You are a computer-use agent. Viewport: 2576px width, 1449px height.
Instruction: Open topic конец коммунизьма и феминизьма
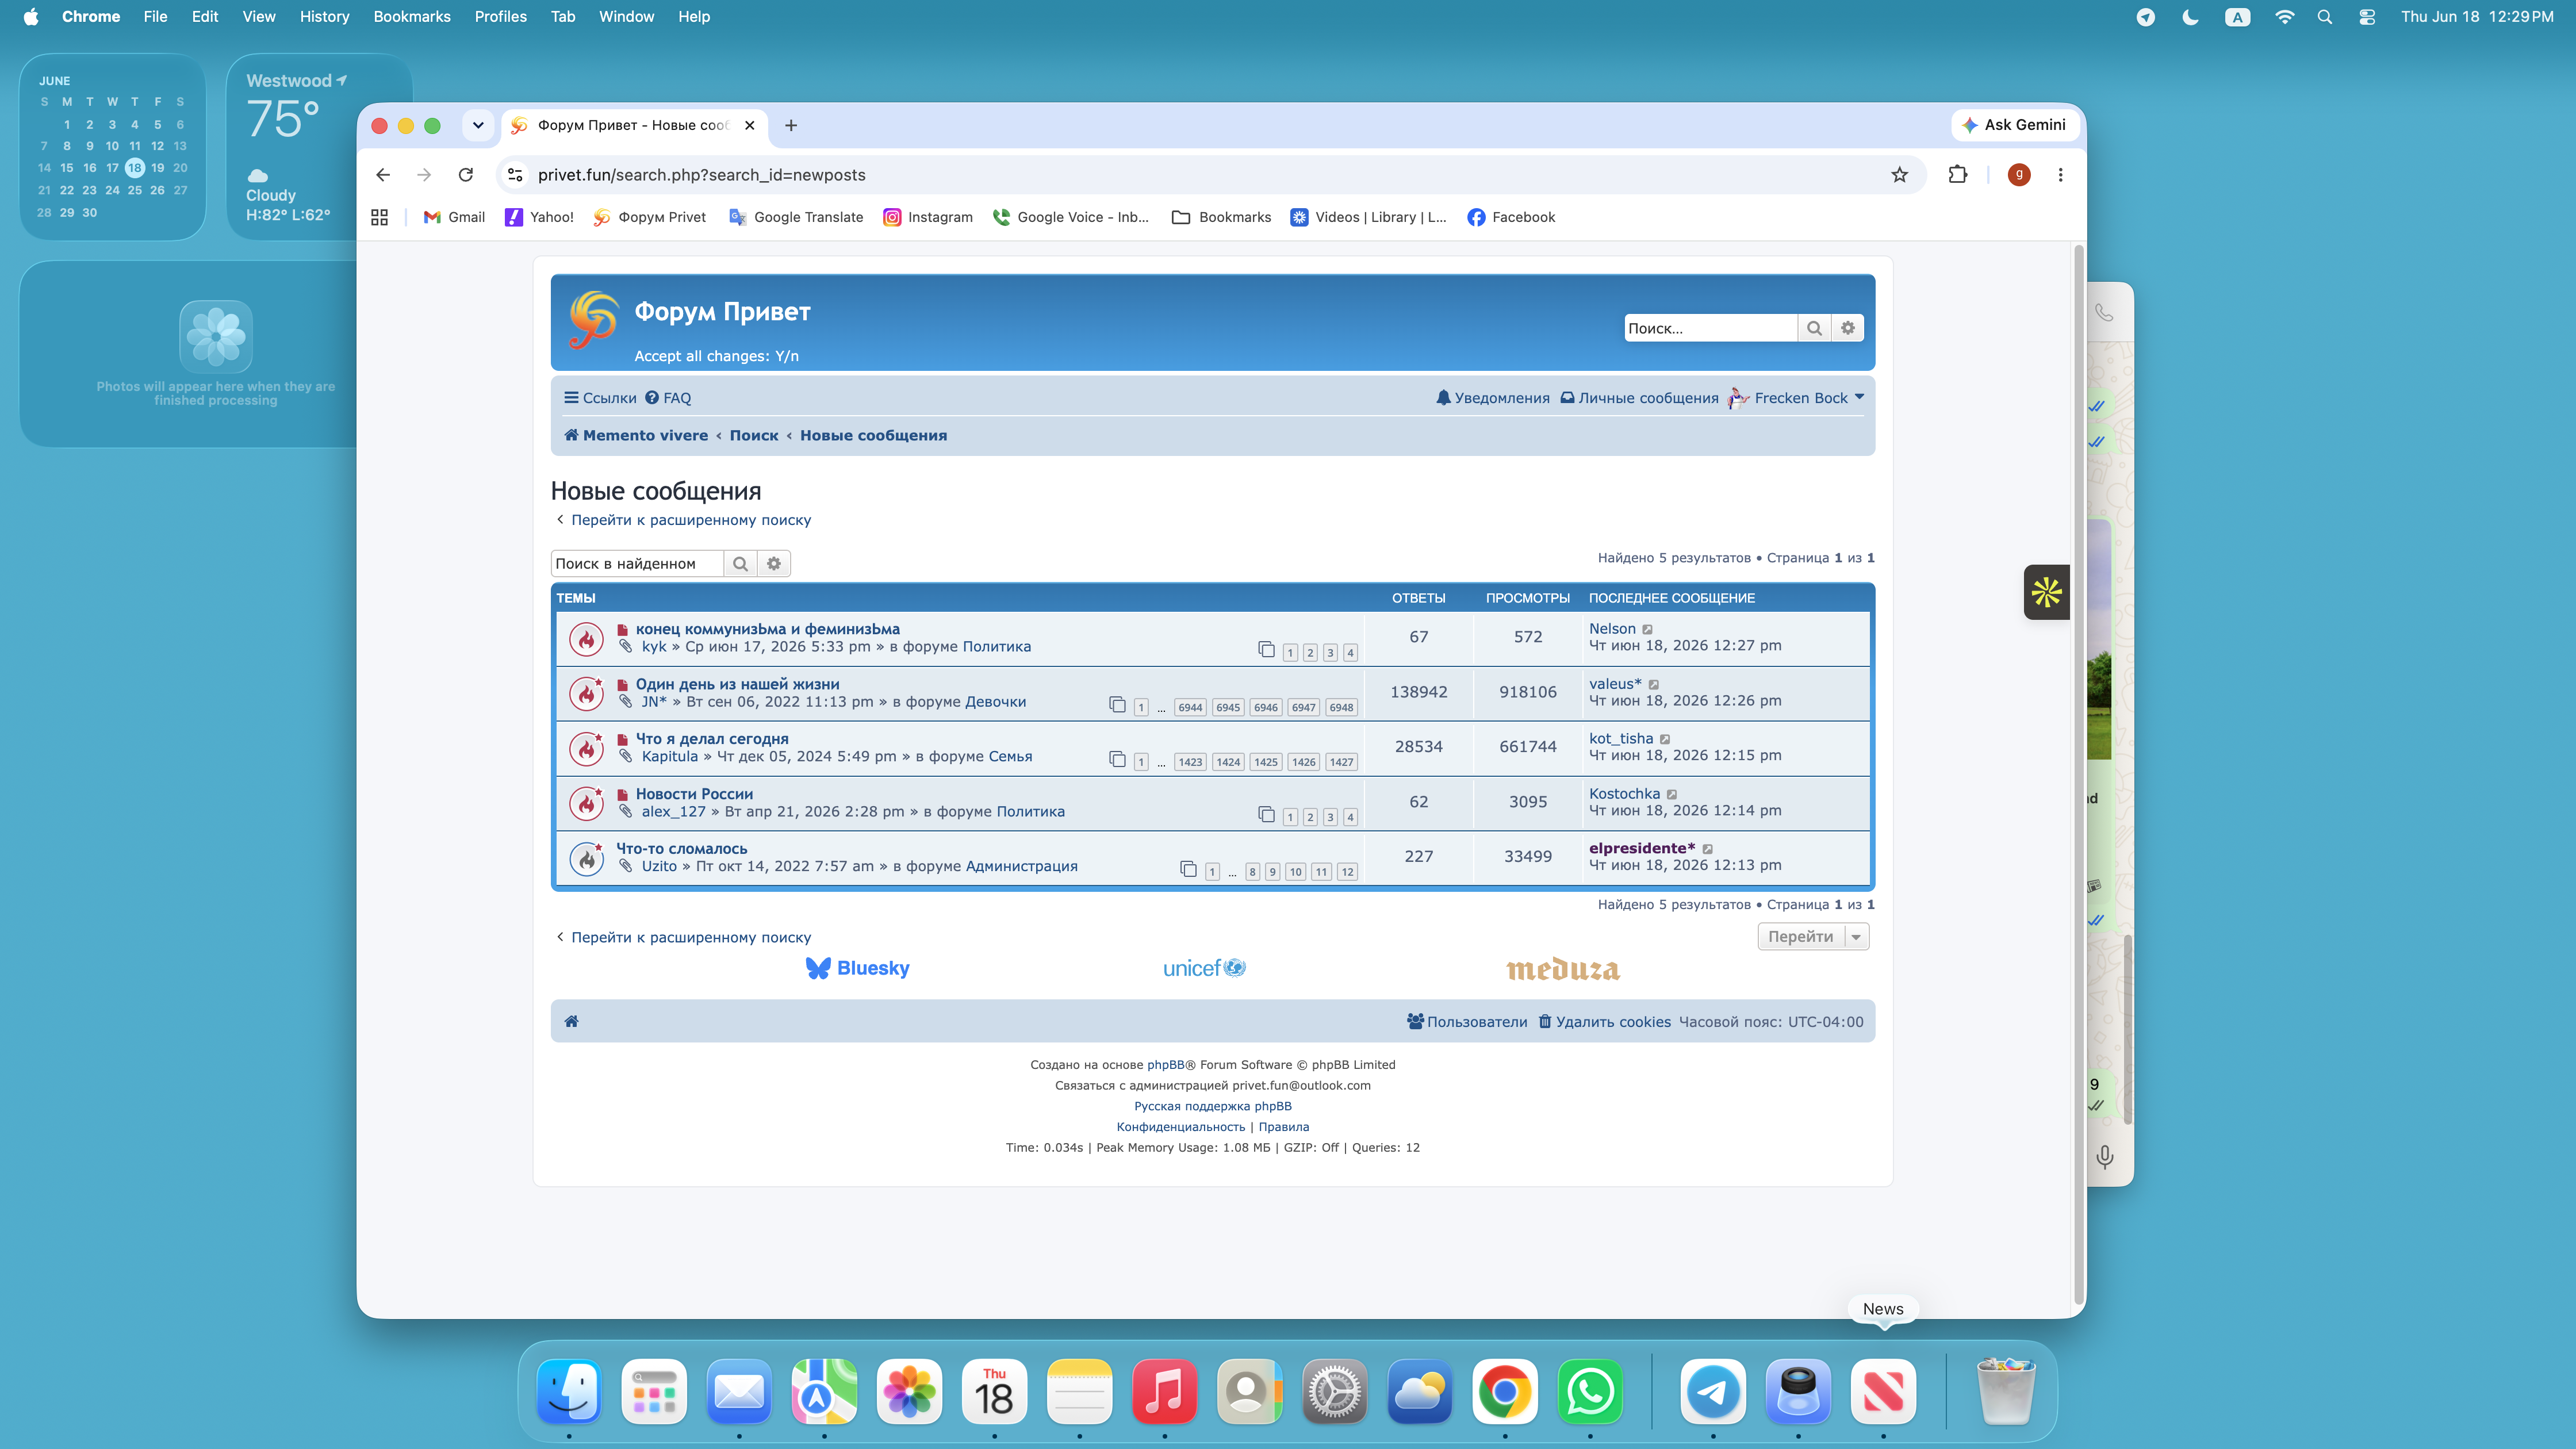pyautogui.click(x=768, y=629)
